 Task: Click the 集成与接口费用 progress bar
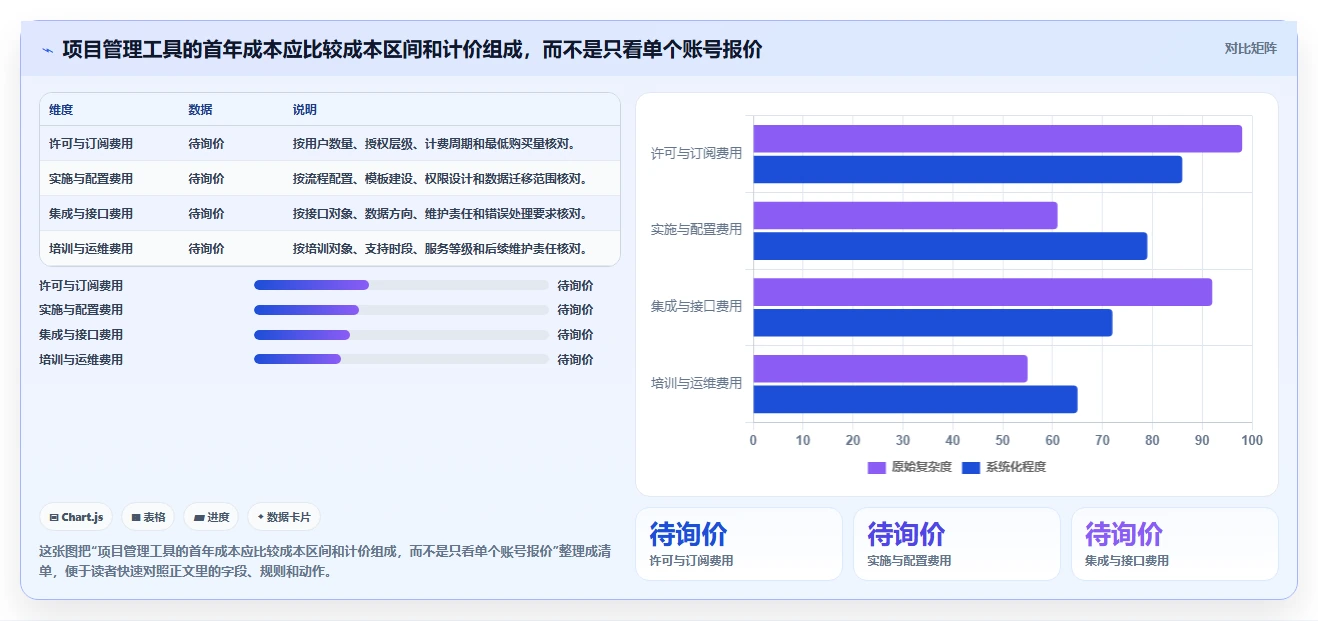point(401,334)
